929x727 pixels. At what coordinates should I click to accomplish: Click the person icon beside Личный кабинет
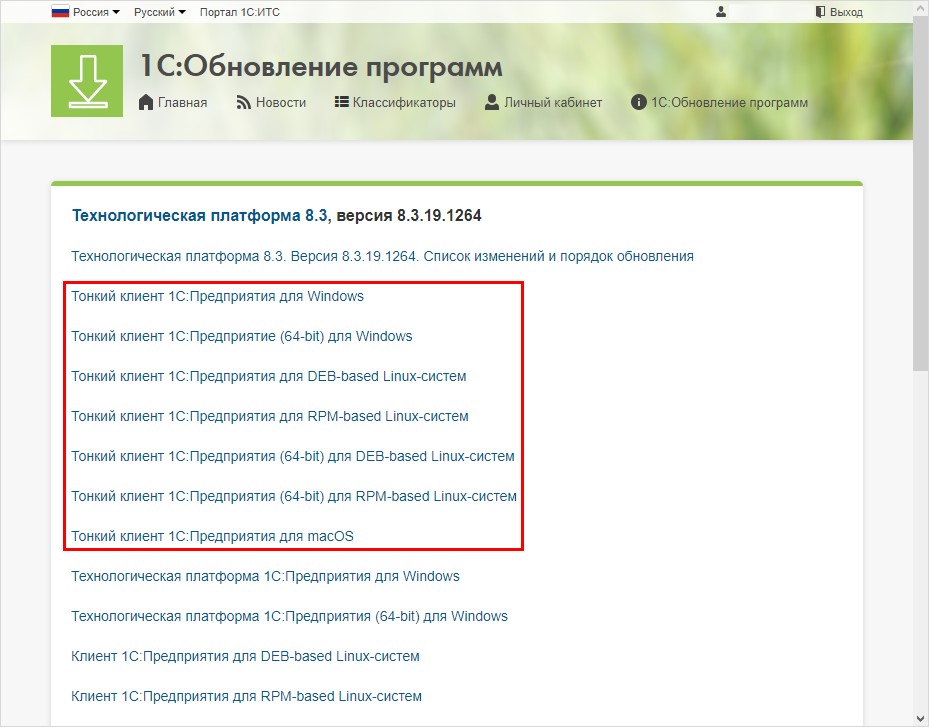tap(492, 102)
